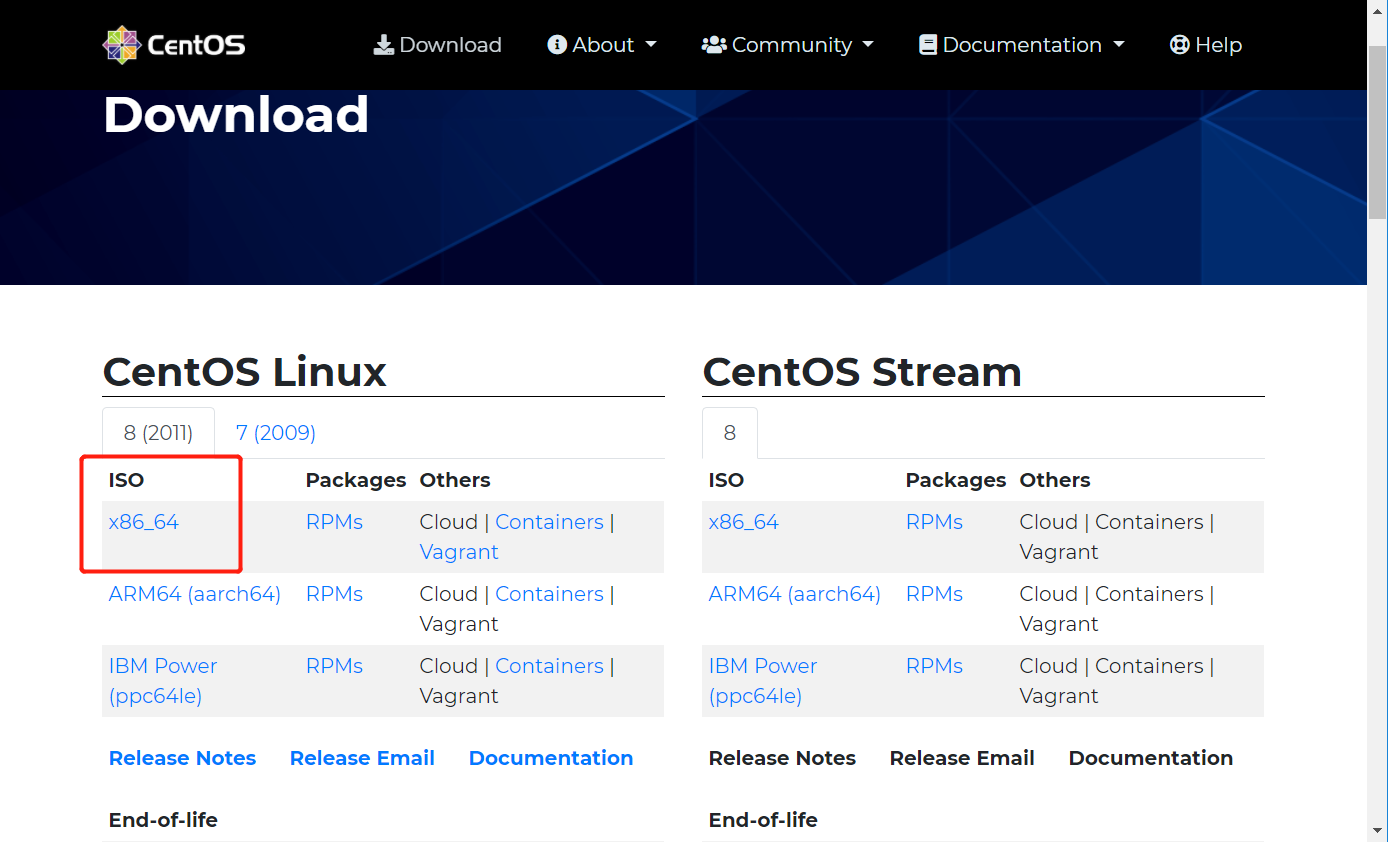Open the x86_64 ISO link for CentOS Linux
The width and height of the screenshot is (1388, 842).
click(143, 521)
